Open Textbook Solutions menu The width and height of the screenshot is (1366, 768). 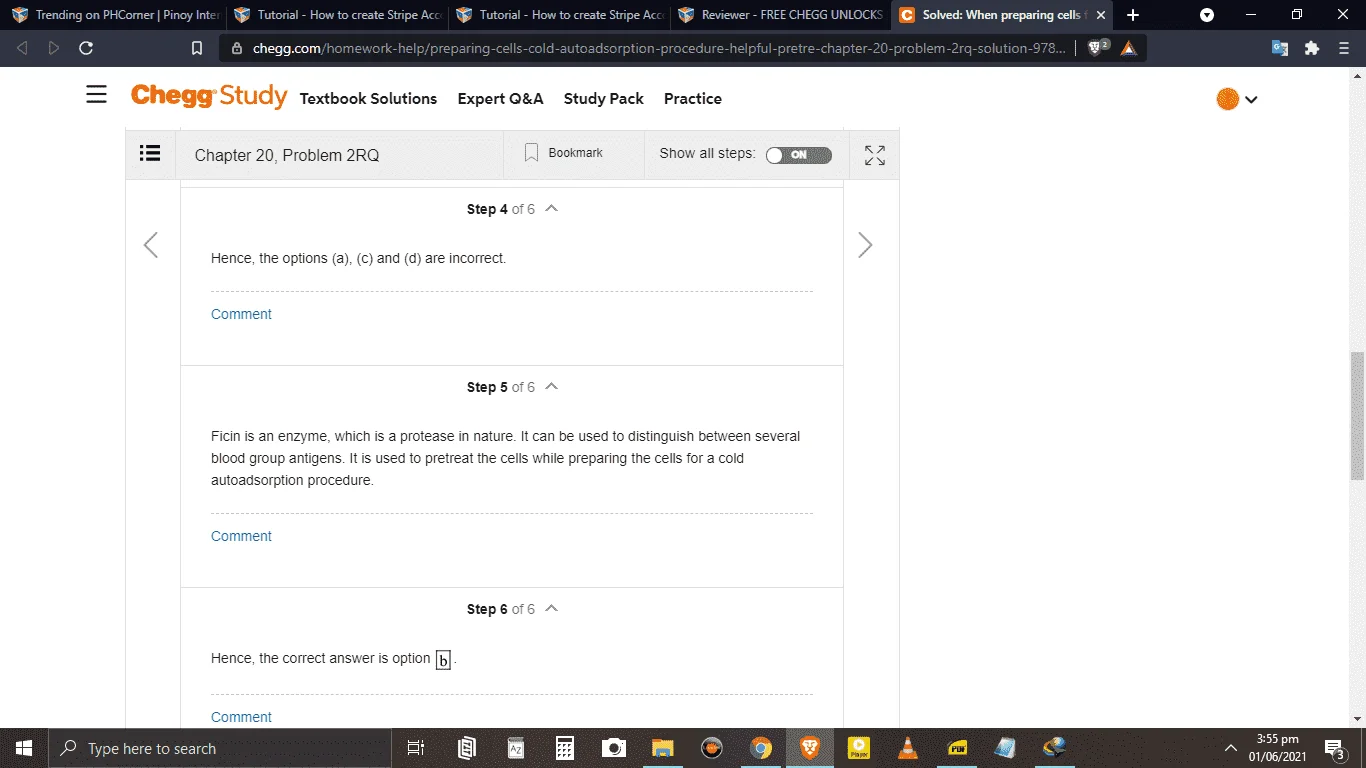pos(368,98)
